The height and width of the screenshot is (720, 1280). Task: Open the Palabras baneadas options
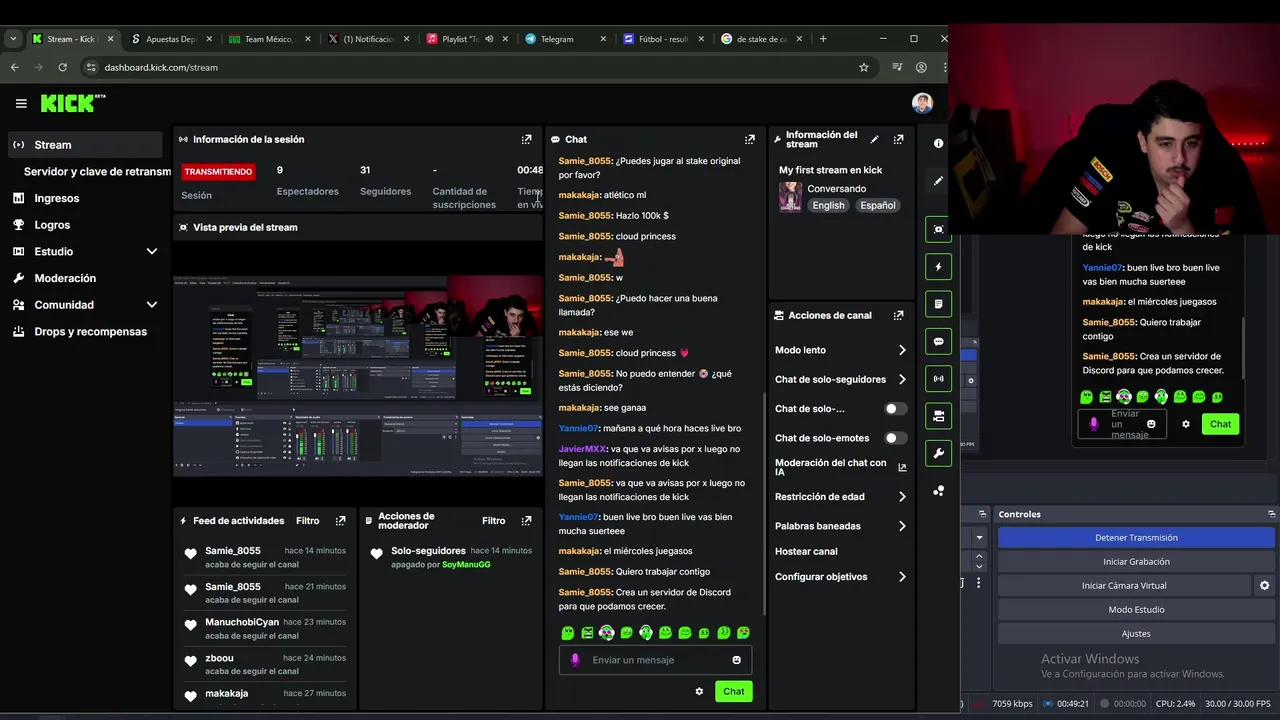coord(840,526)
